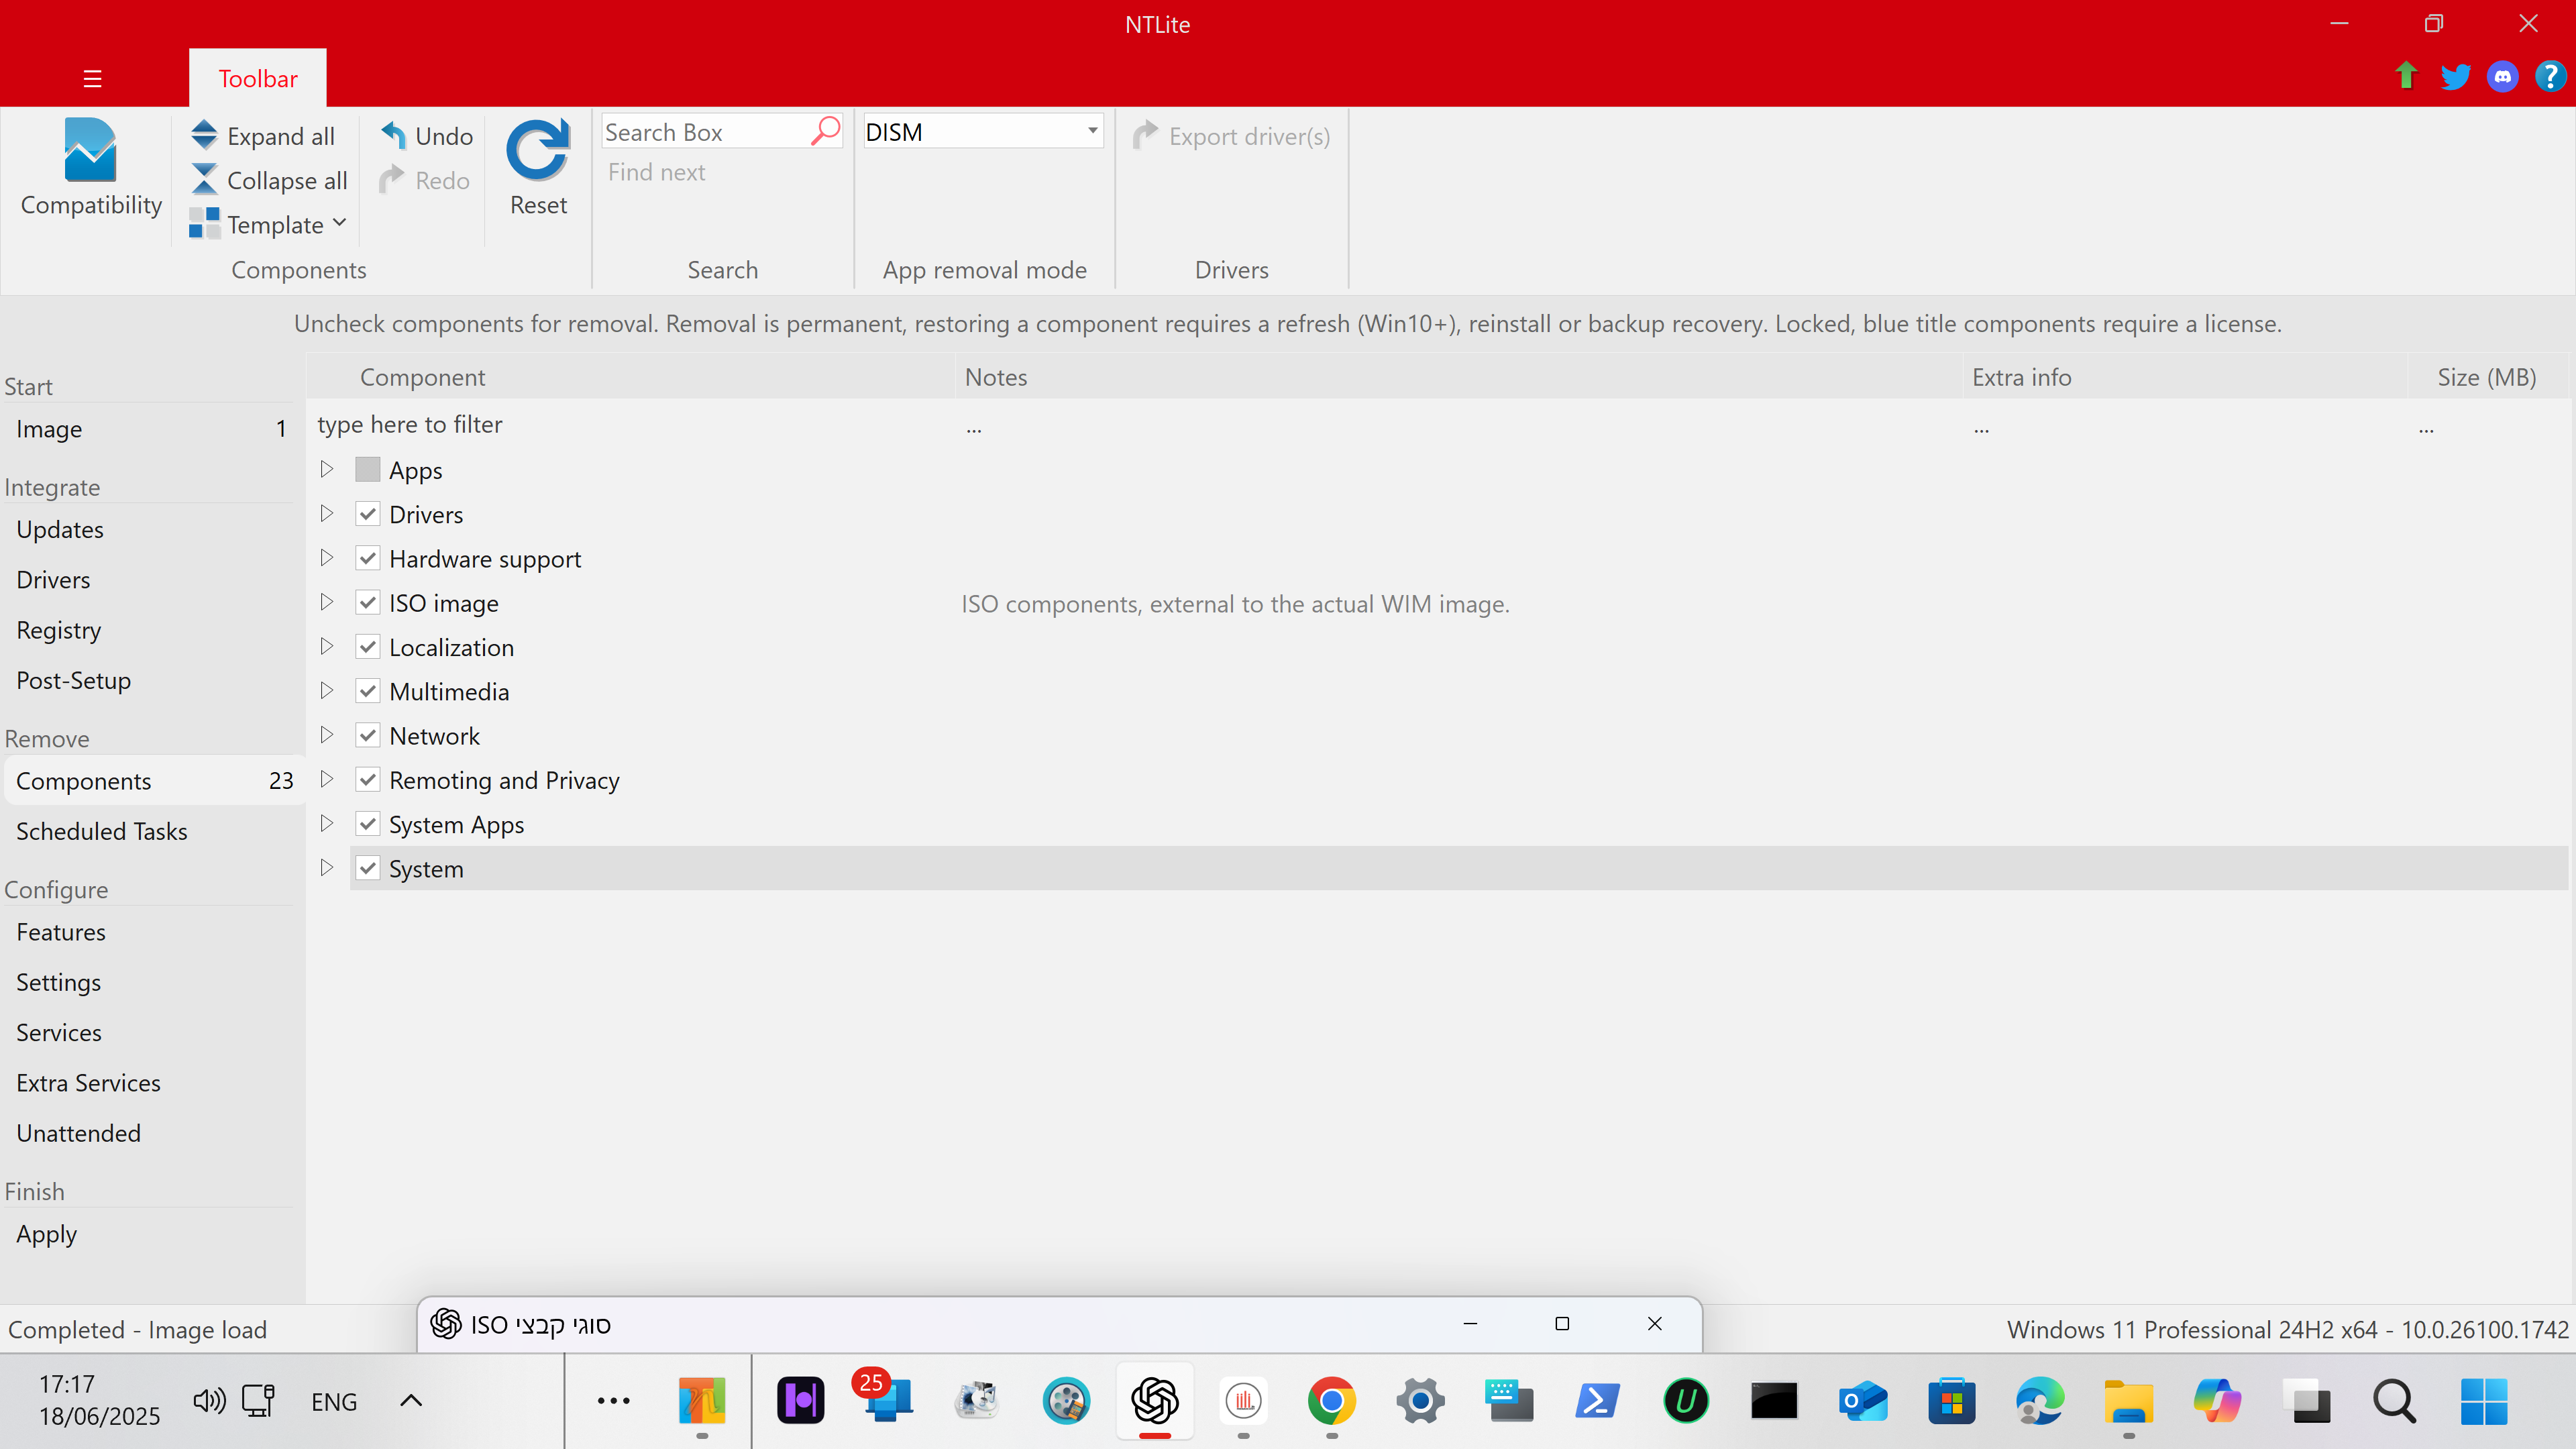Open the Unattended sidebar page
The image size is (2576, 1449).
[78, 1133]
